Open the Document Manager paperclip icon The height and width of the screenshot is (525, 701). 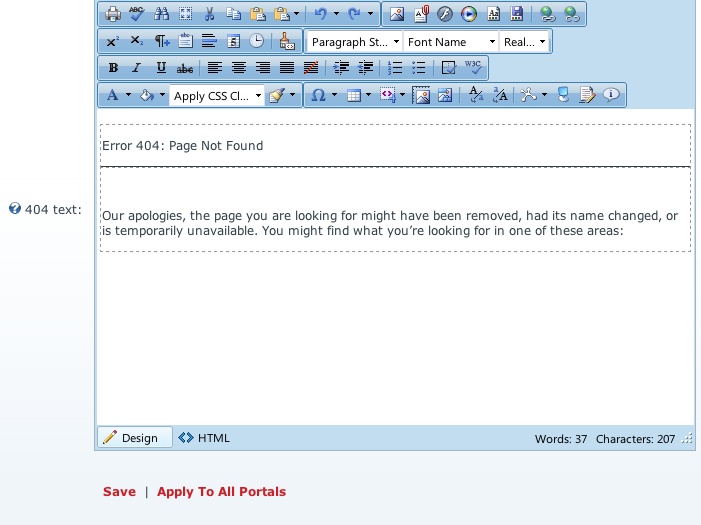[421, 14]
